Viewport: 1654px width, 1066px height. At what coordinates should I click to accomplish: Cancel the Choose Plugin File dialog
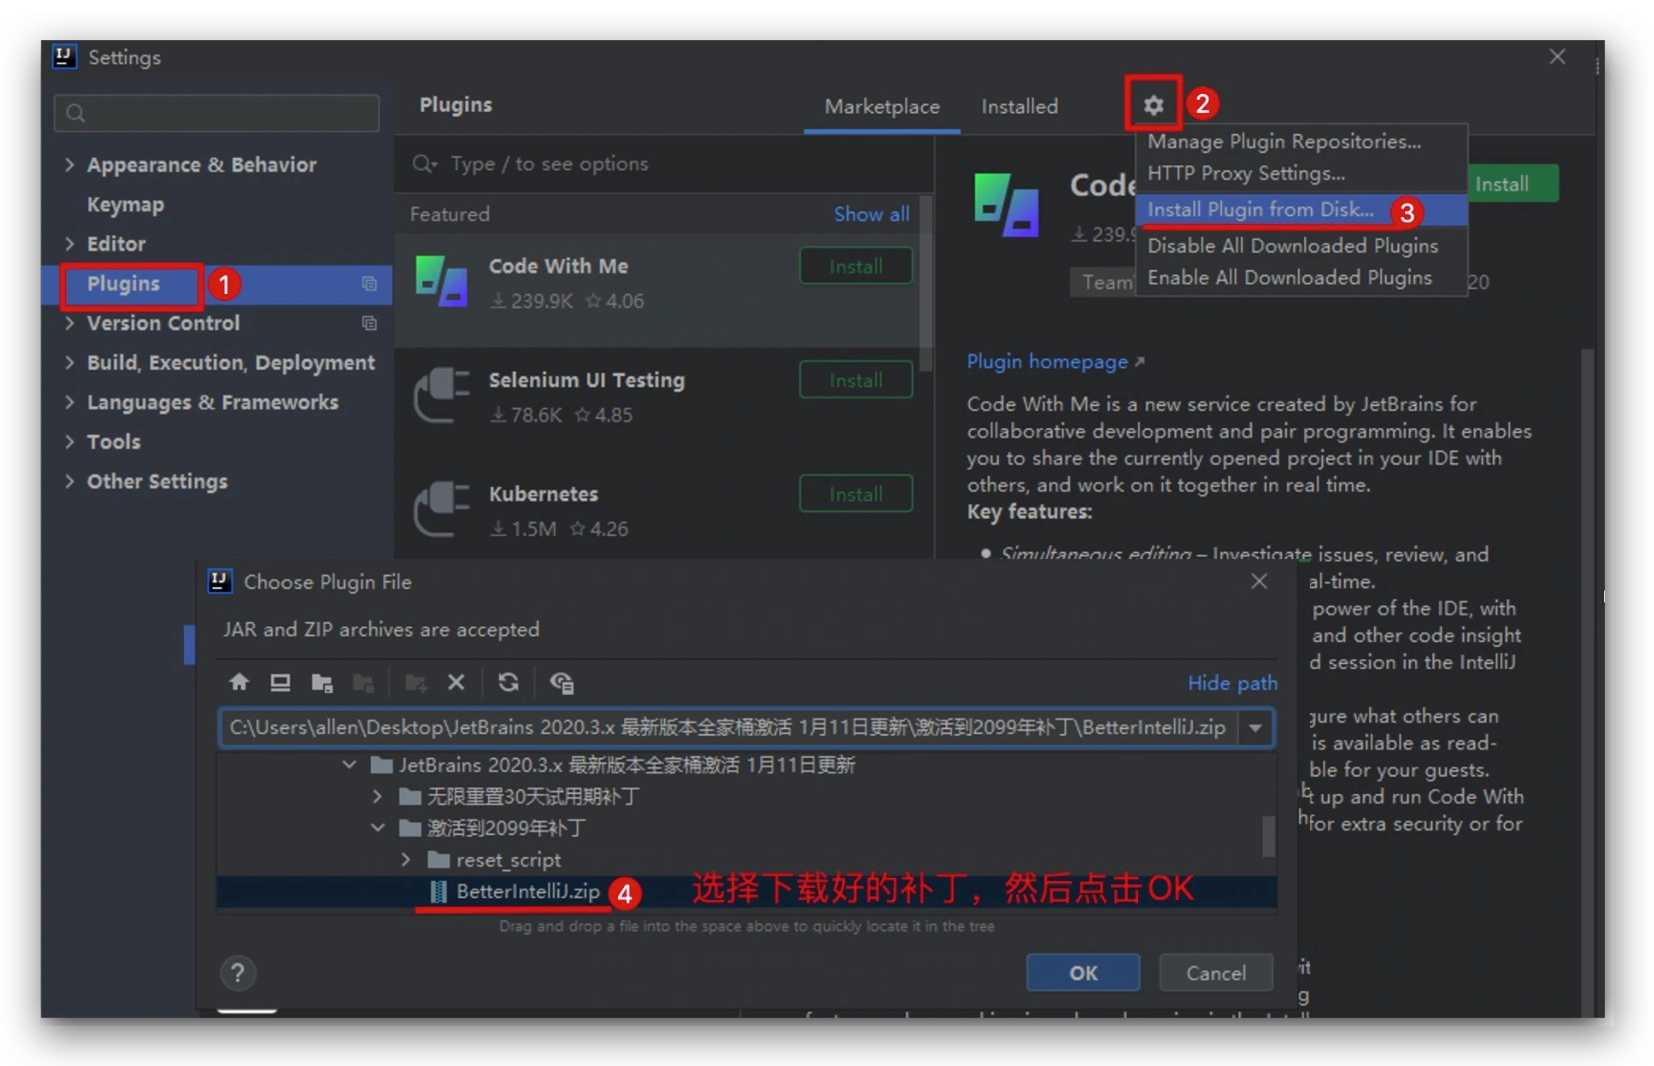click(1215, 972)
